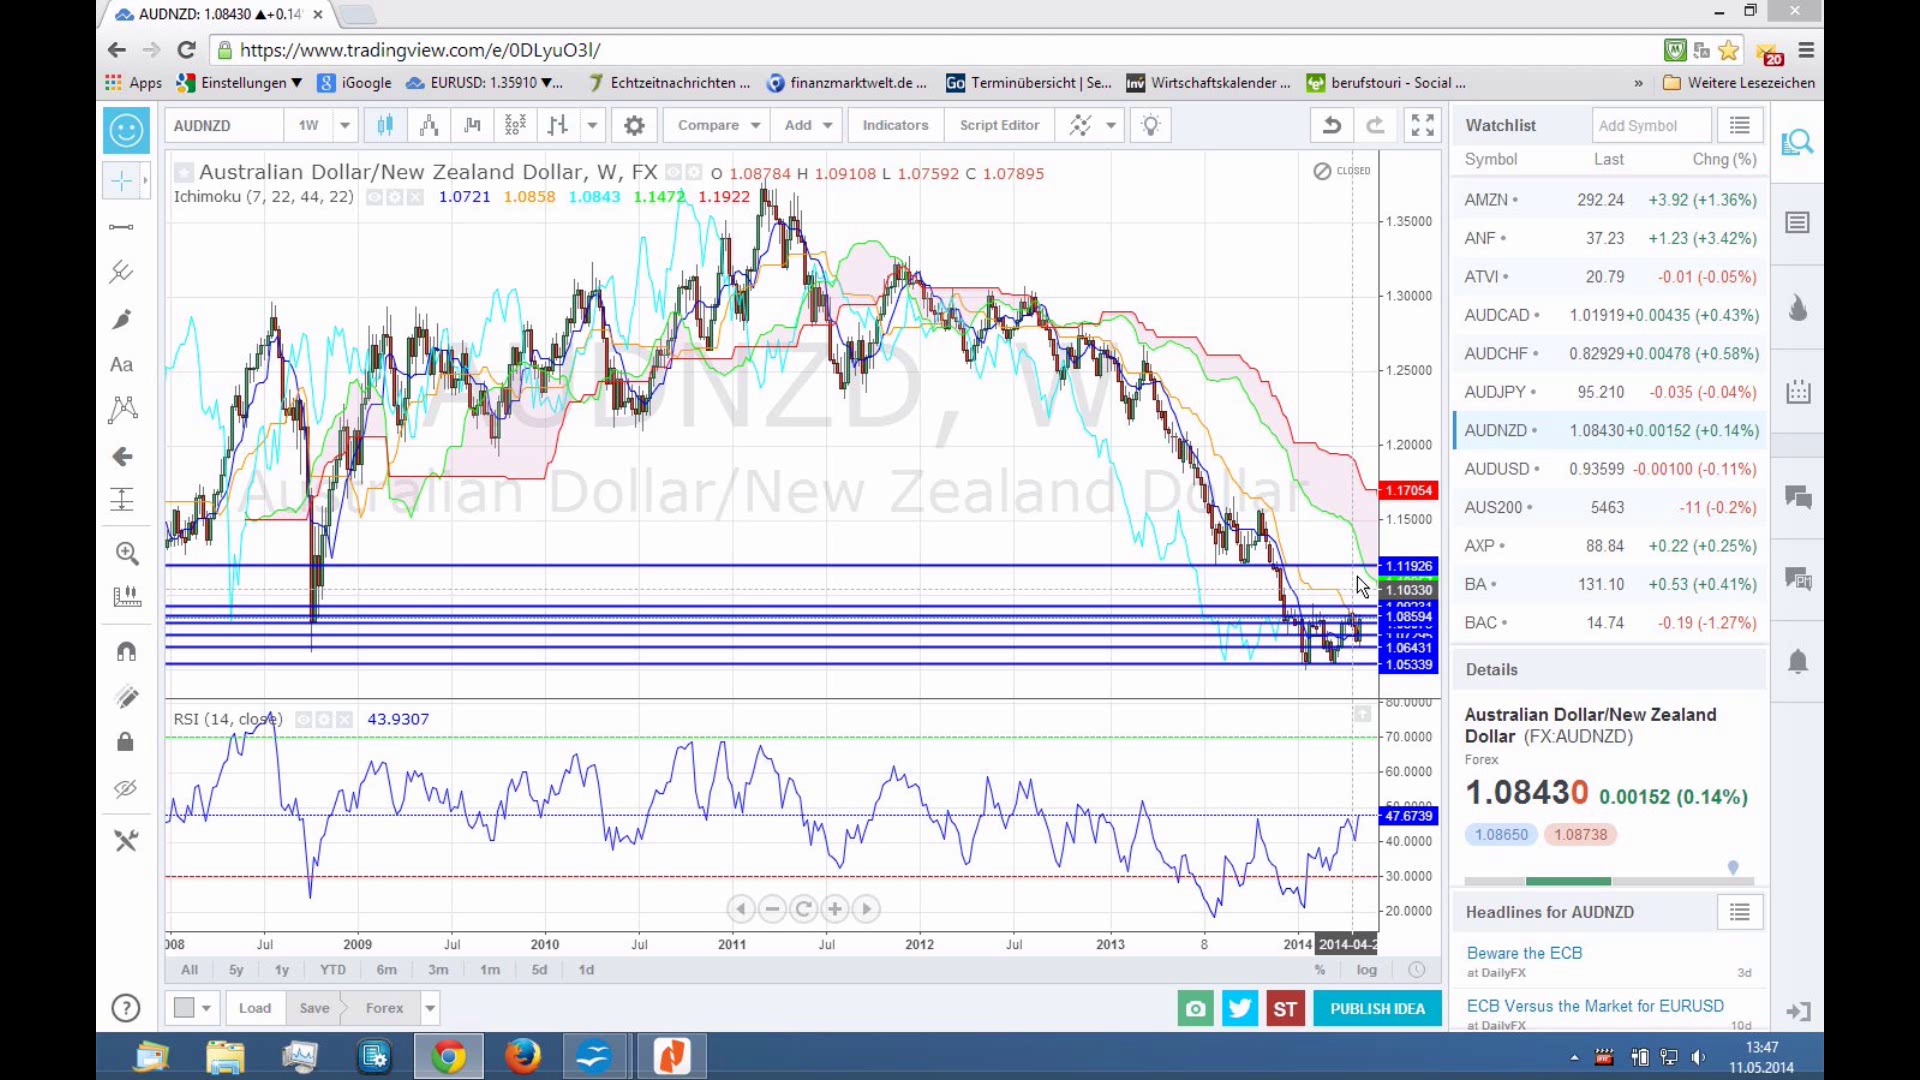The width and height of the screenshot is (1920, 1080).
Task: Click the PUBLISH IDEA button
Action: tap(1377, 1008)
